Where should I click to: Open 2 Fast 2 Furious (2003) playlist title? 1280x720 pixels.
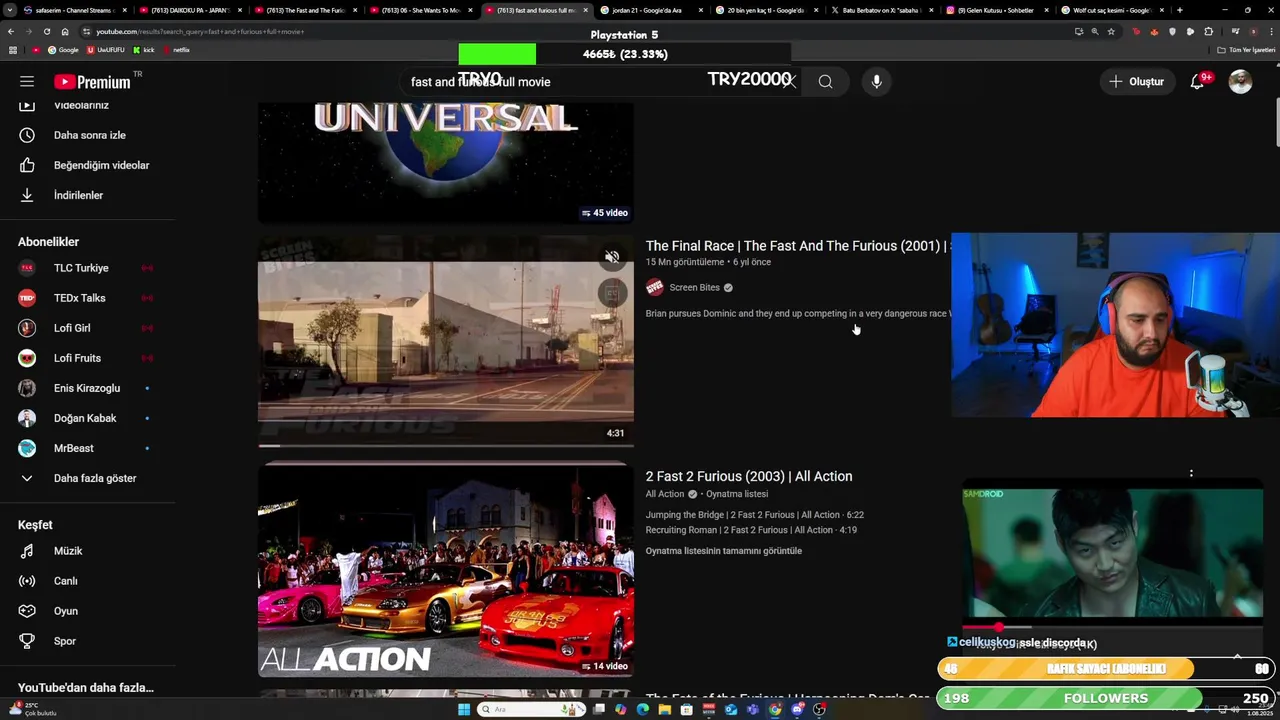749,476
